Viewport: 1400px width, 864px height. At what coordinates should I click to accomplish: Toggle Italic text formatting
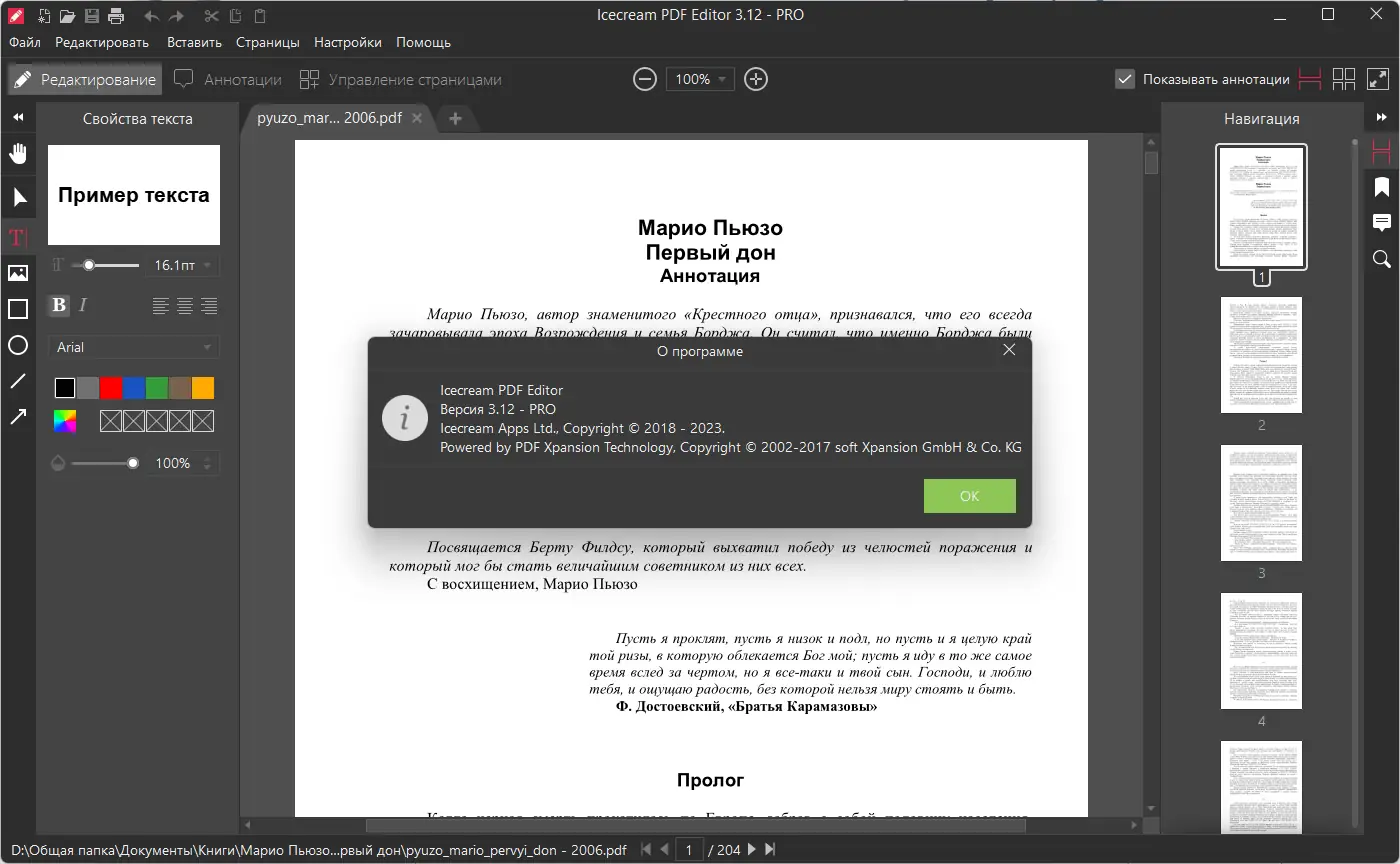(83, 305)
